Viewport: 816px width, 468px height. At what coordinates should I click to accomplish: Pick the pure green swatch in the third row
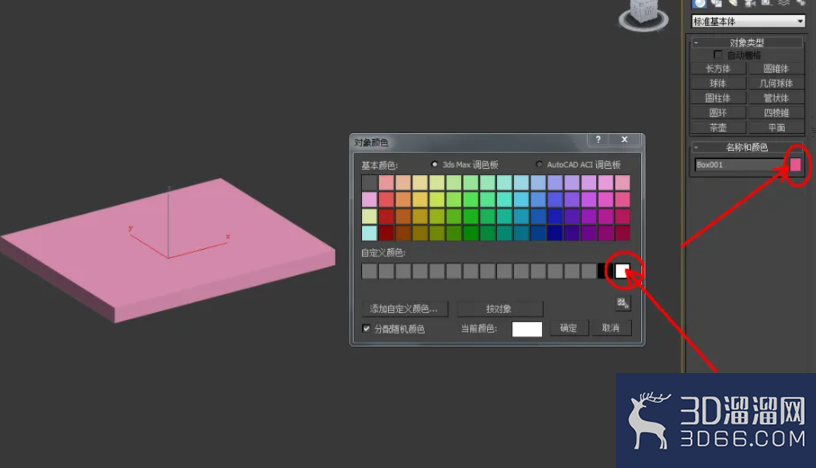point(470,216)
